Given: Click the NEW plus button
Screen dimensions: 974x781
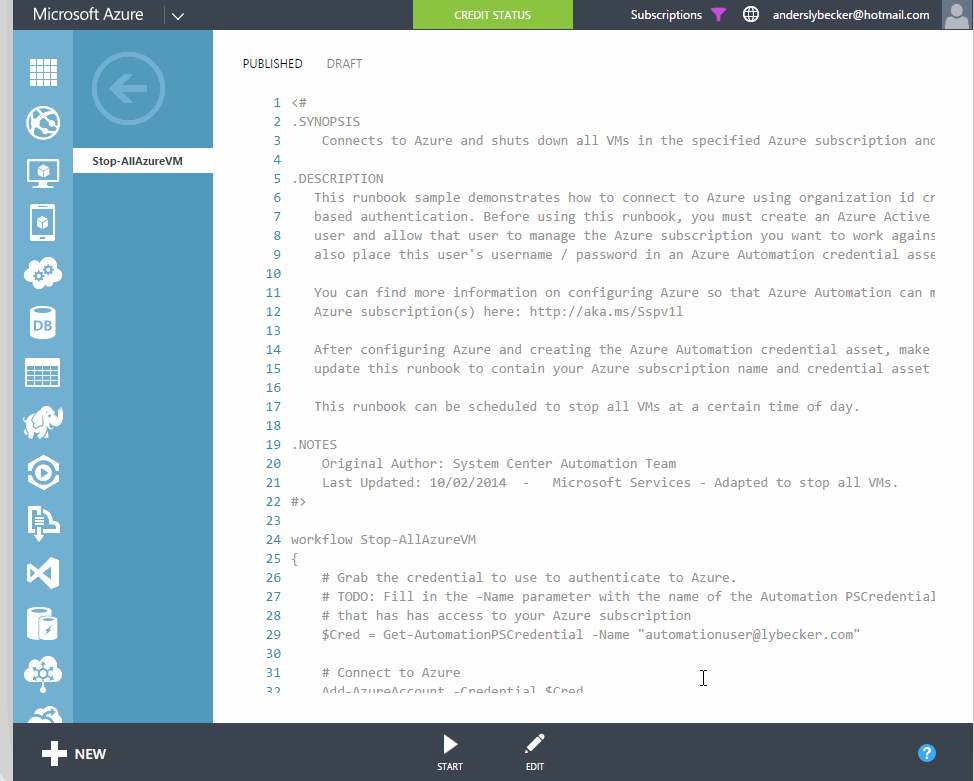Looking at the screenshot, I should coord(74,754).
